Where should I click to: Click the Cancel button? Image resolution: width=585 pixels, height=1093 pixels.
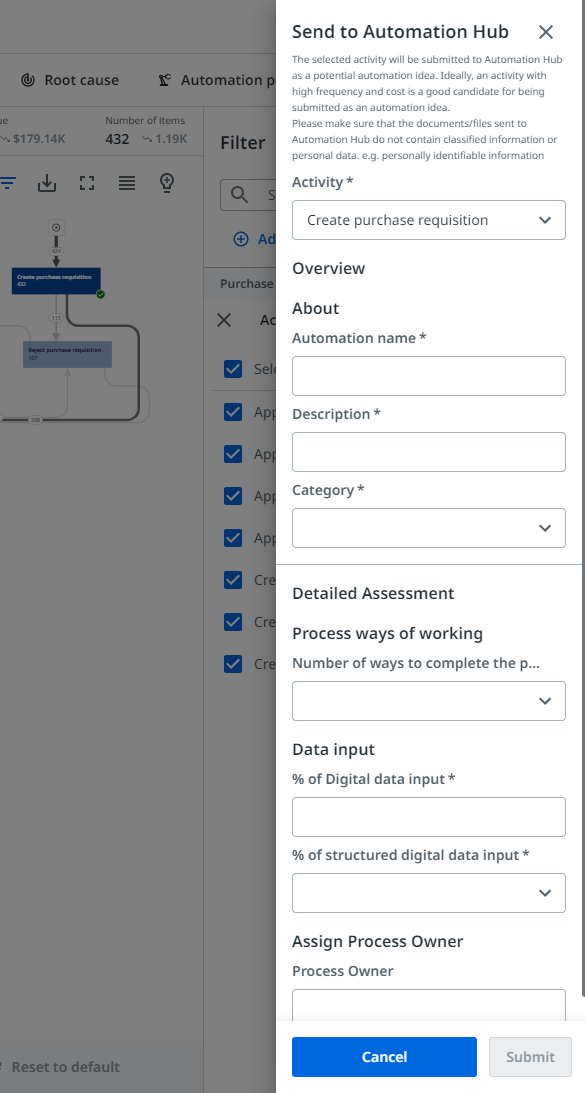(384, 1056)
